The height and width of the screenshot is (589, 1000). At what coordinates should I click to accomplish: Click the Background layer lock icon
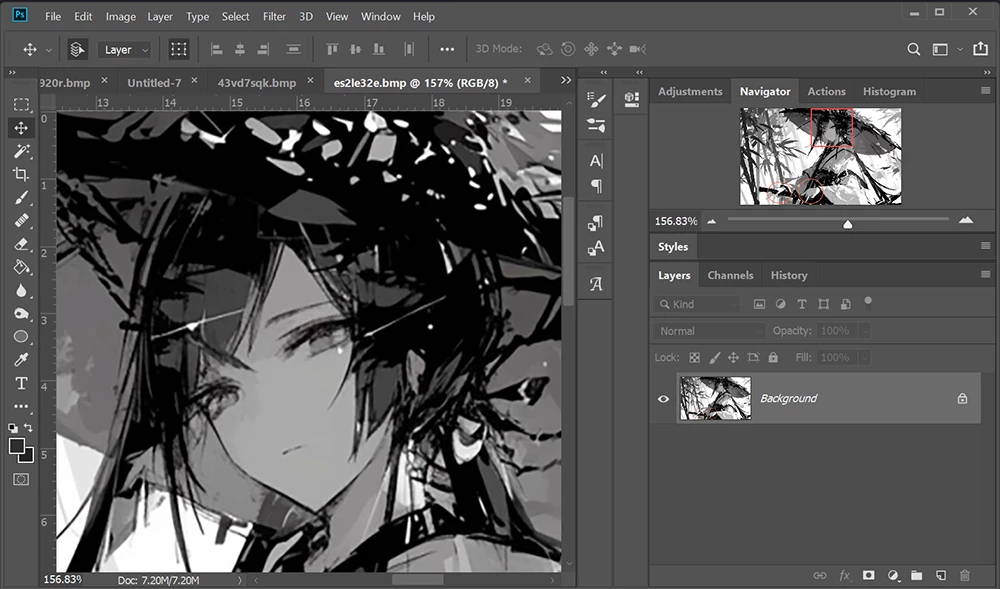point(962,398)
